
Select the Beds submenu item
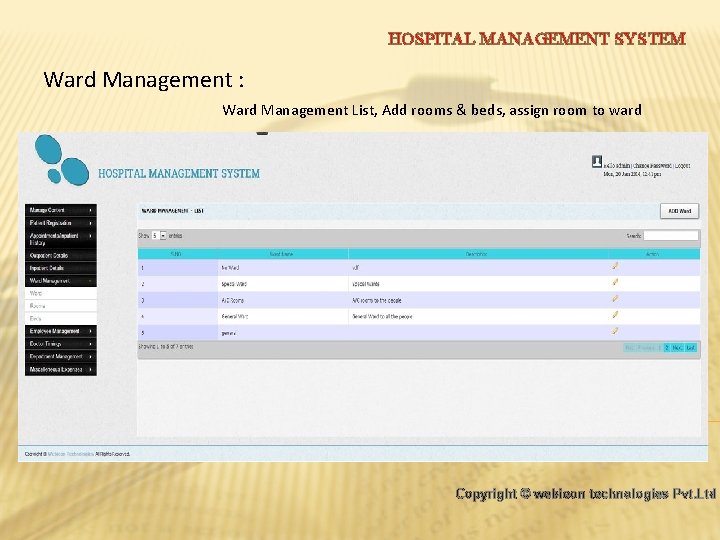coord(61,318)
